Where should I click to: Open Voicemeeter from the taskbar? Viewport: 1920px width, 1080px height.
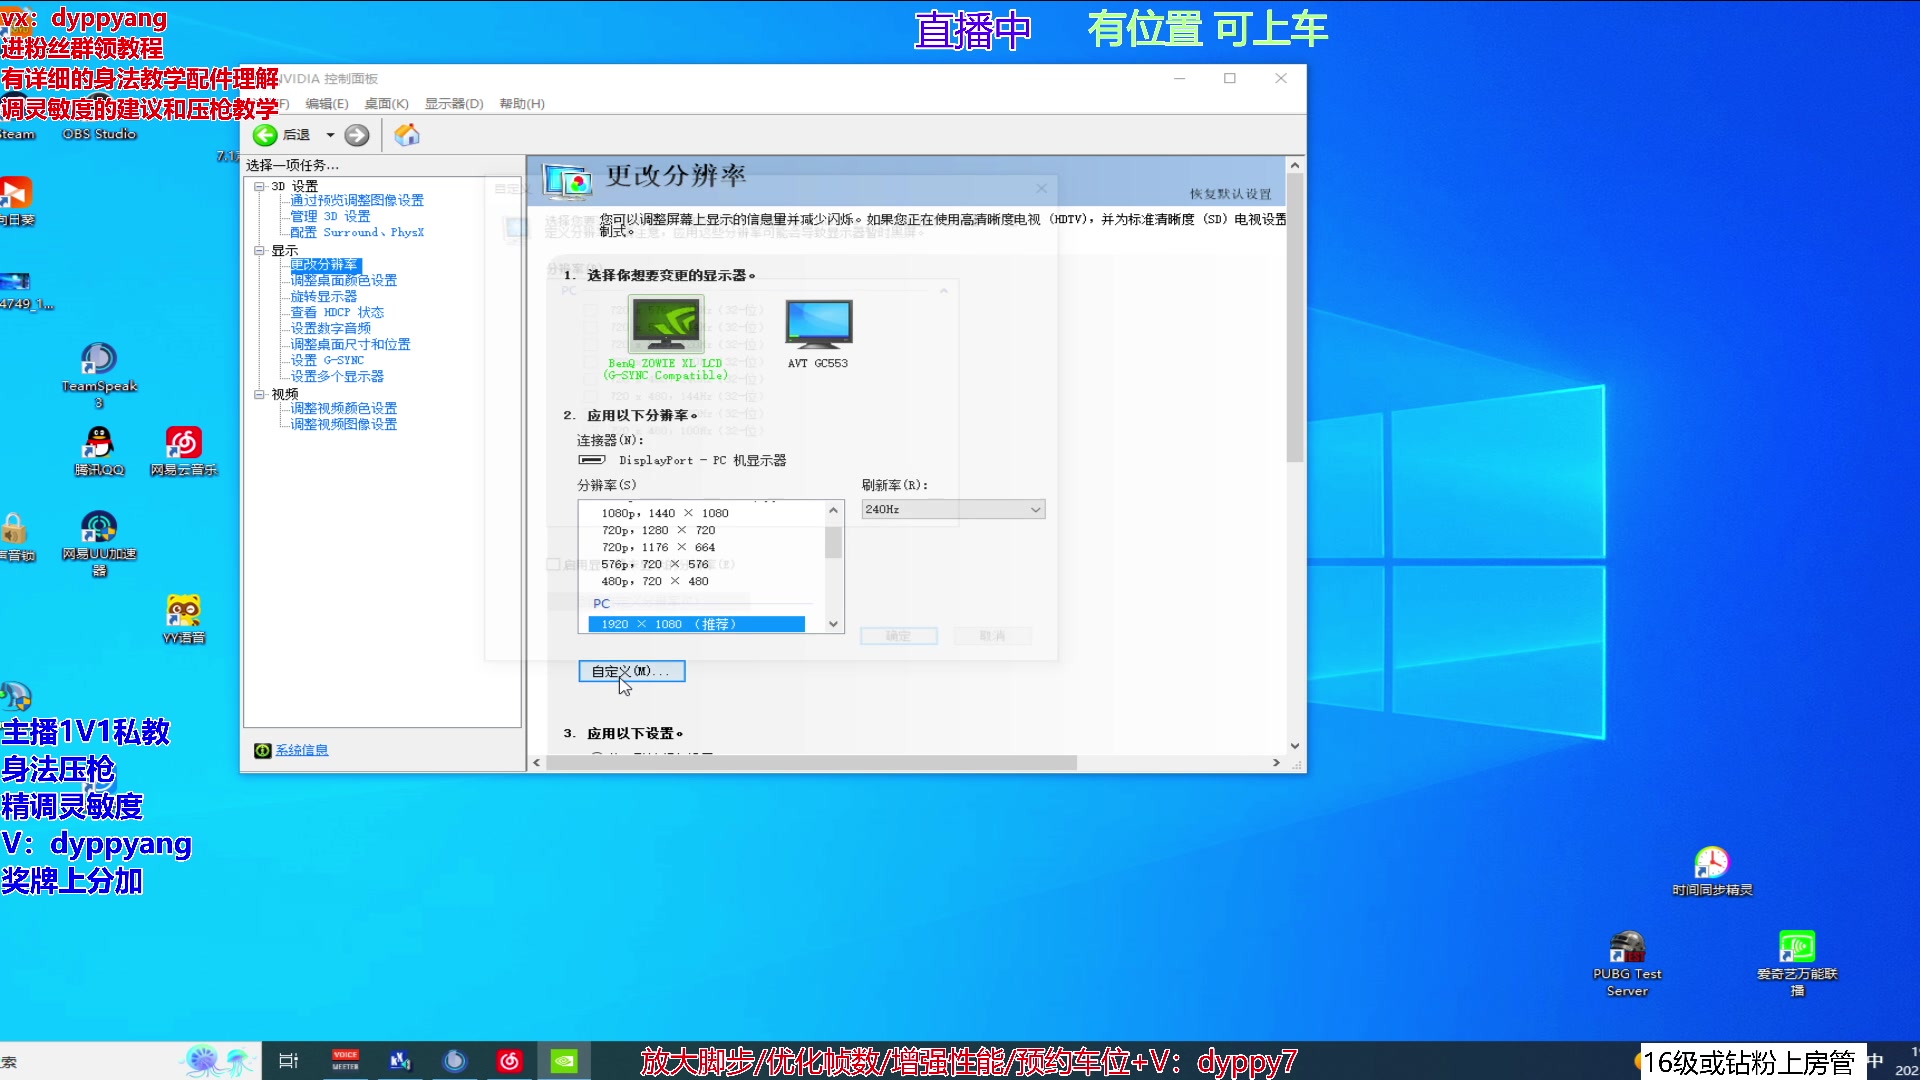coord(345,1061)
